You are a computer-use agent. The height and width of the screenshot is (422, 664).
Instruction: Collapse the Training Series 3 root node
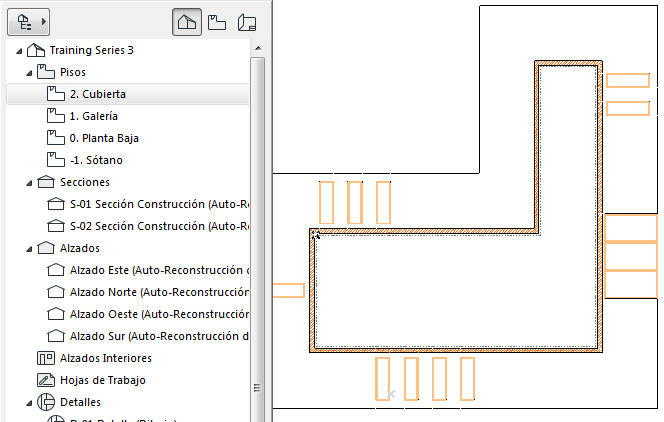(x=19, y=51)
